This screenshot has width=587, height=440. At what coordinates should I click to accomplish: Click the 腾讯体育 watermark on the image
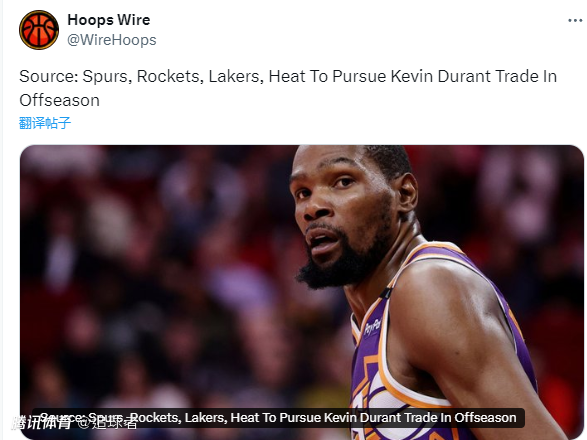click(x=41, y=423)
